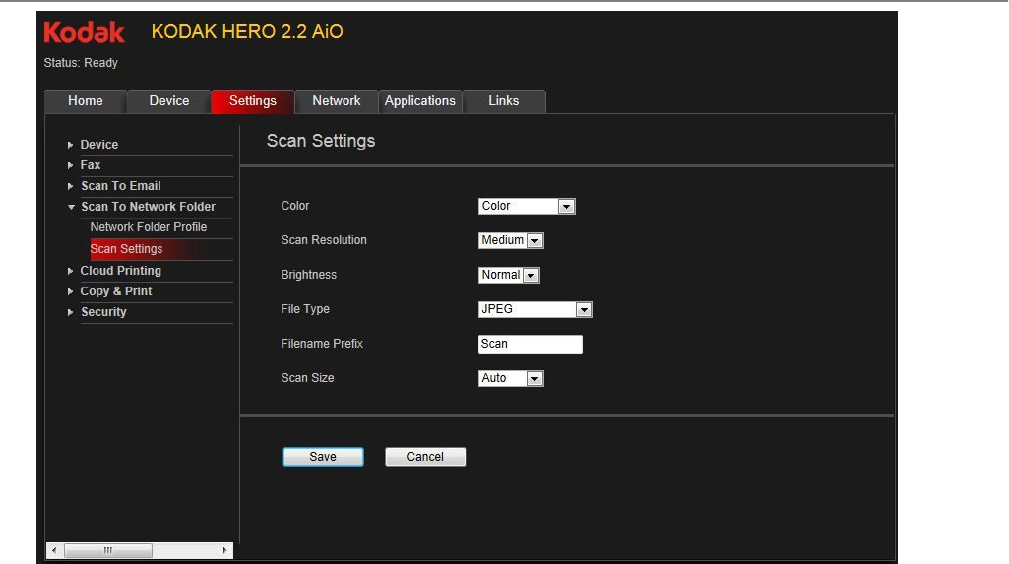The width and height of the screenshot is (1009, 564).
Task: Open Security in sidebar
Action: point(104,312)
